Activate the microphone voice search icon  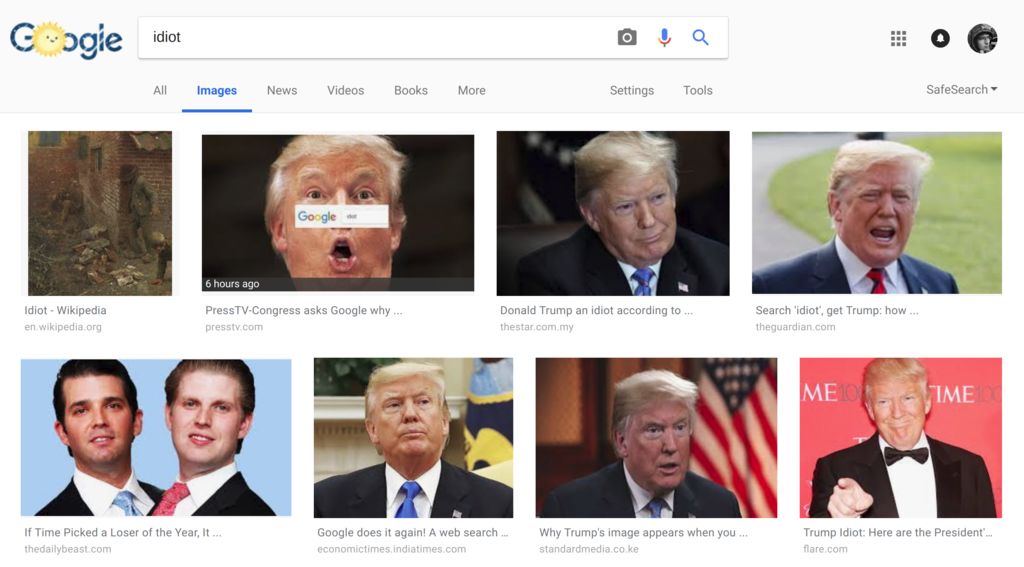click(x=664, y=38)
